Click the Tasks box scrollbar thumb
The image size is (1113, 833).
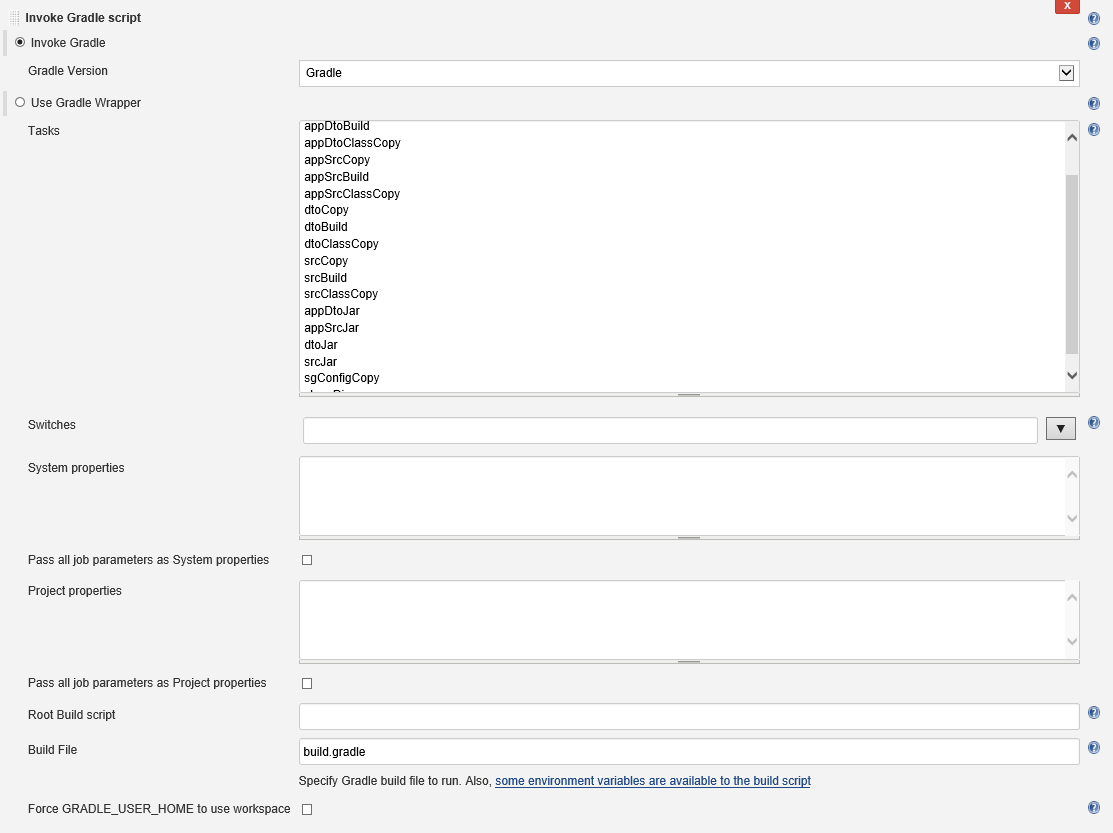(x=1072, y=264)
